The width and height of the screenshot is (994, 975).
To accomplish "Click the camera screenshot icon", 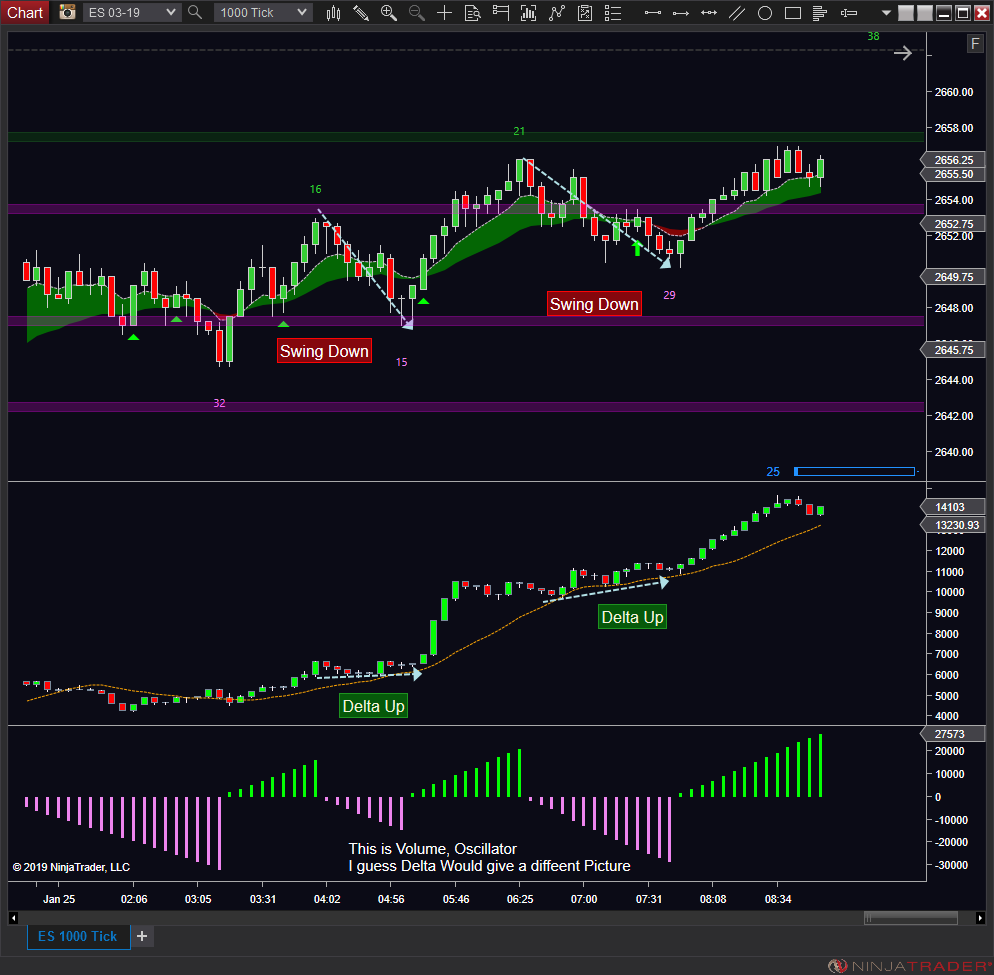I will pyautogui.click(x=67, y=12).
